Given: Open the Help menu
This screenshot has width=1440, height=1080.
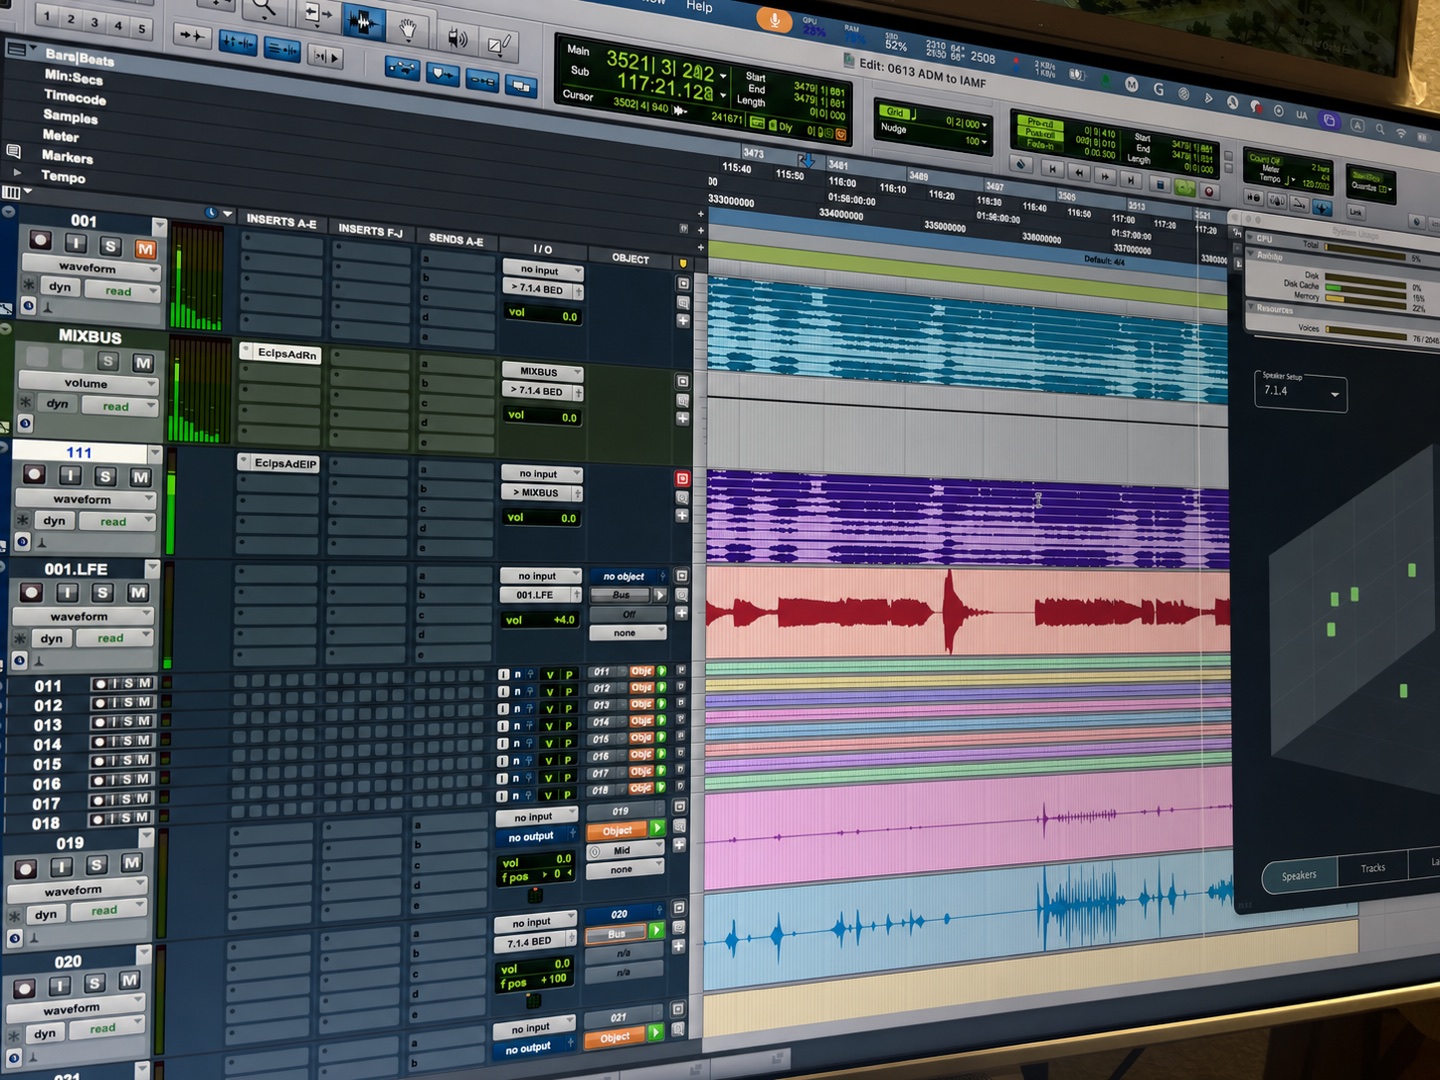Looking at the screenshot, I should coord(699,6).
